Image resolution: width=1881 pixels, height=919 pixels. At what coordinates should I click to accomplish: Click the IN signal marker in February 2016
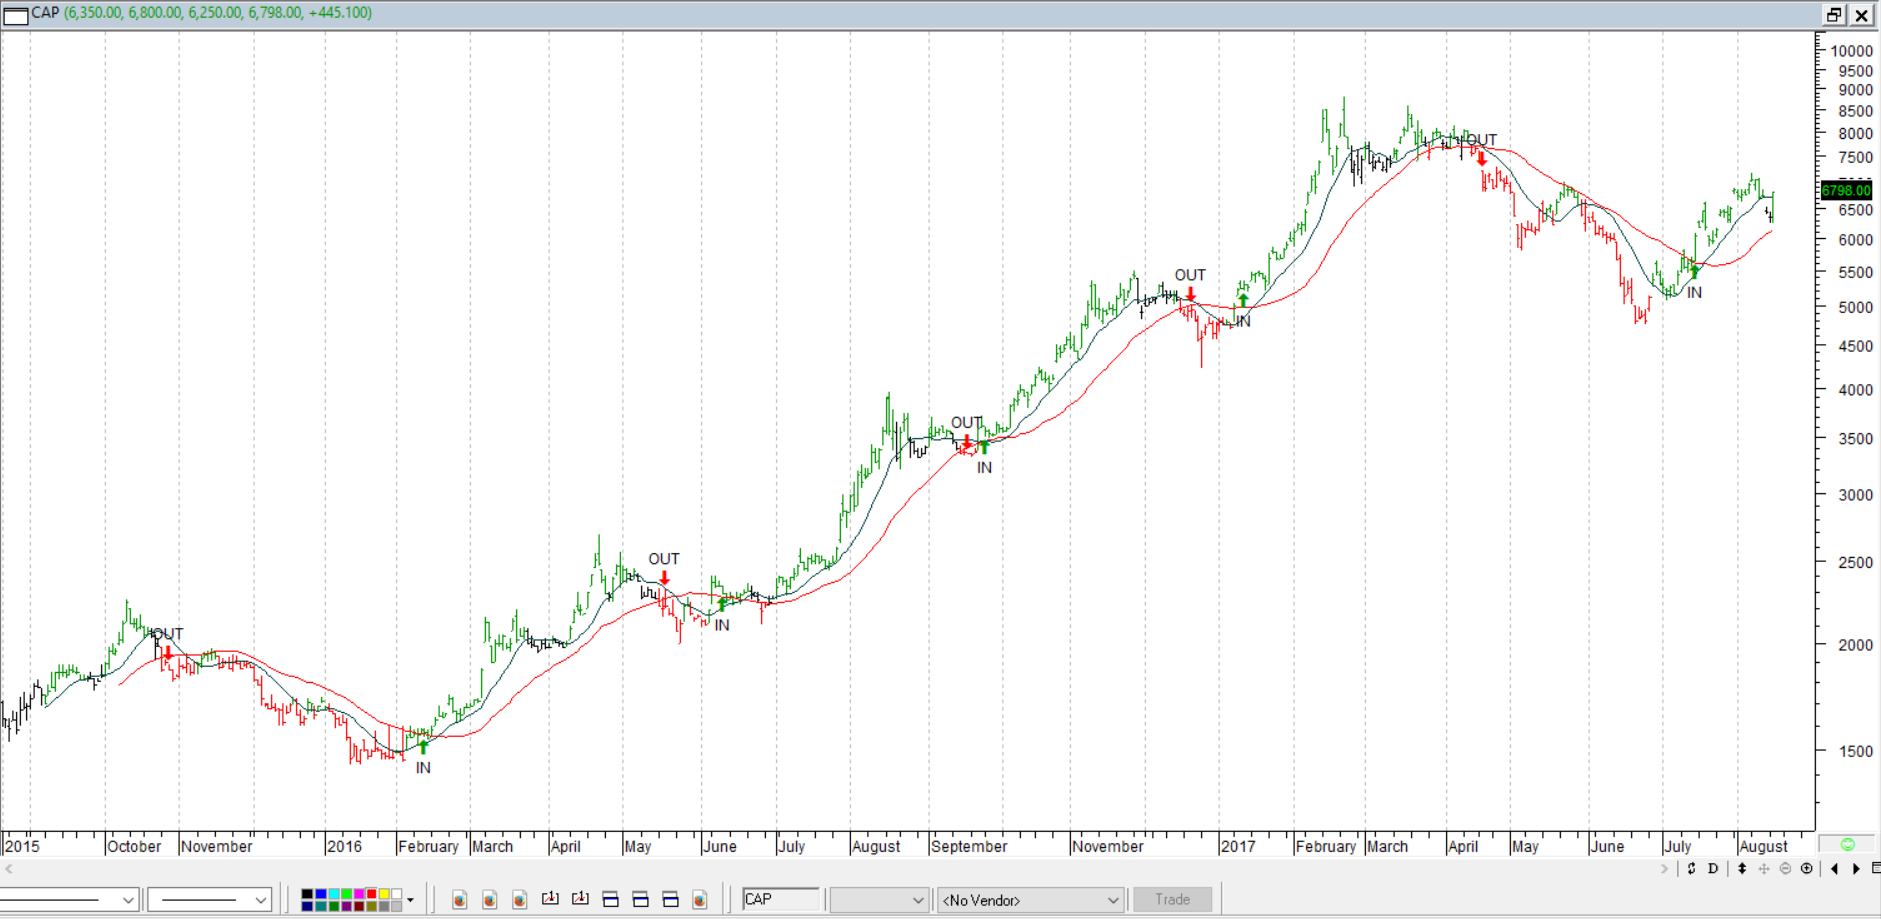pyautogui.click(x=423, y=768)
